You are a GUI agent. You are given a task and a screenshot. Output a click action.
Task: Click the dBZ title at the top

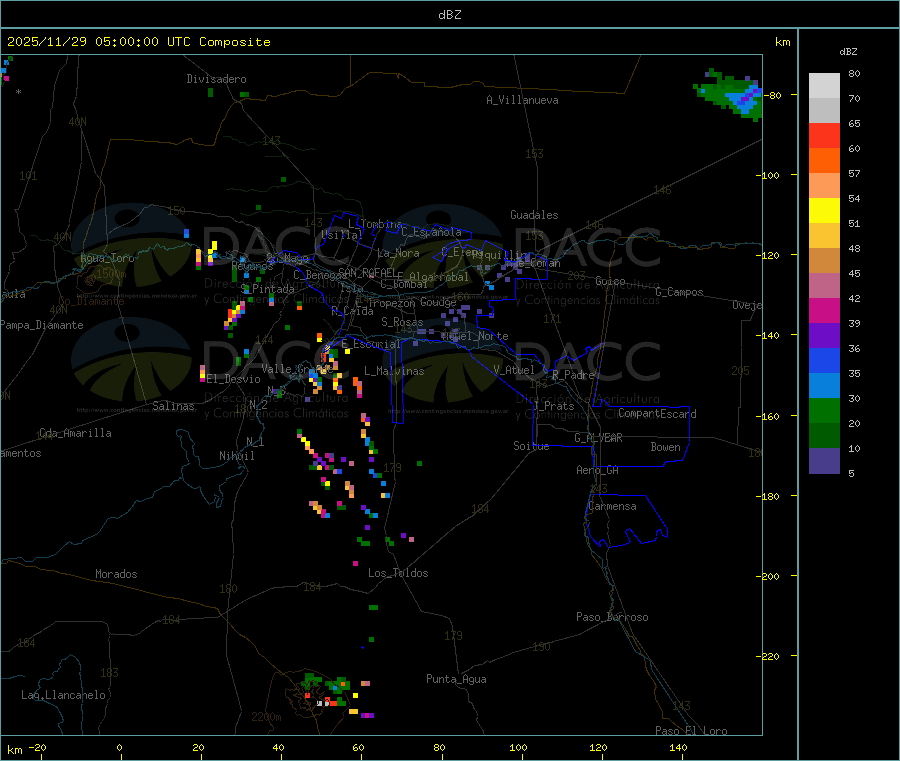450,15
